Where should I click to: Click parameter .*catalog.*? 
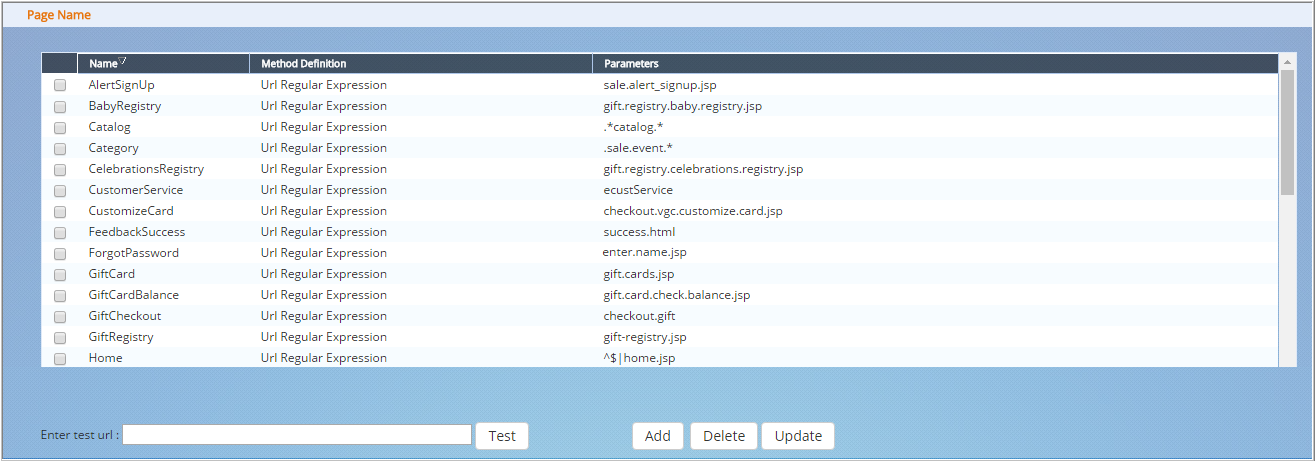click(633, 127)
